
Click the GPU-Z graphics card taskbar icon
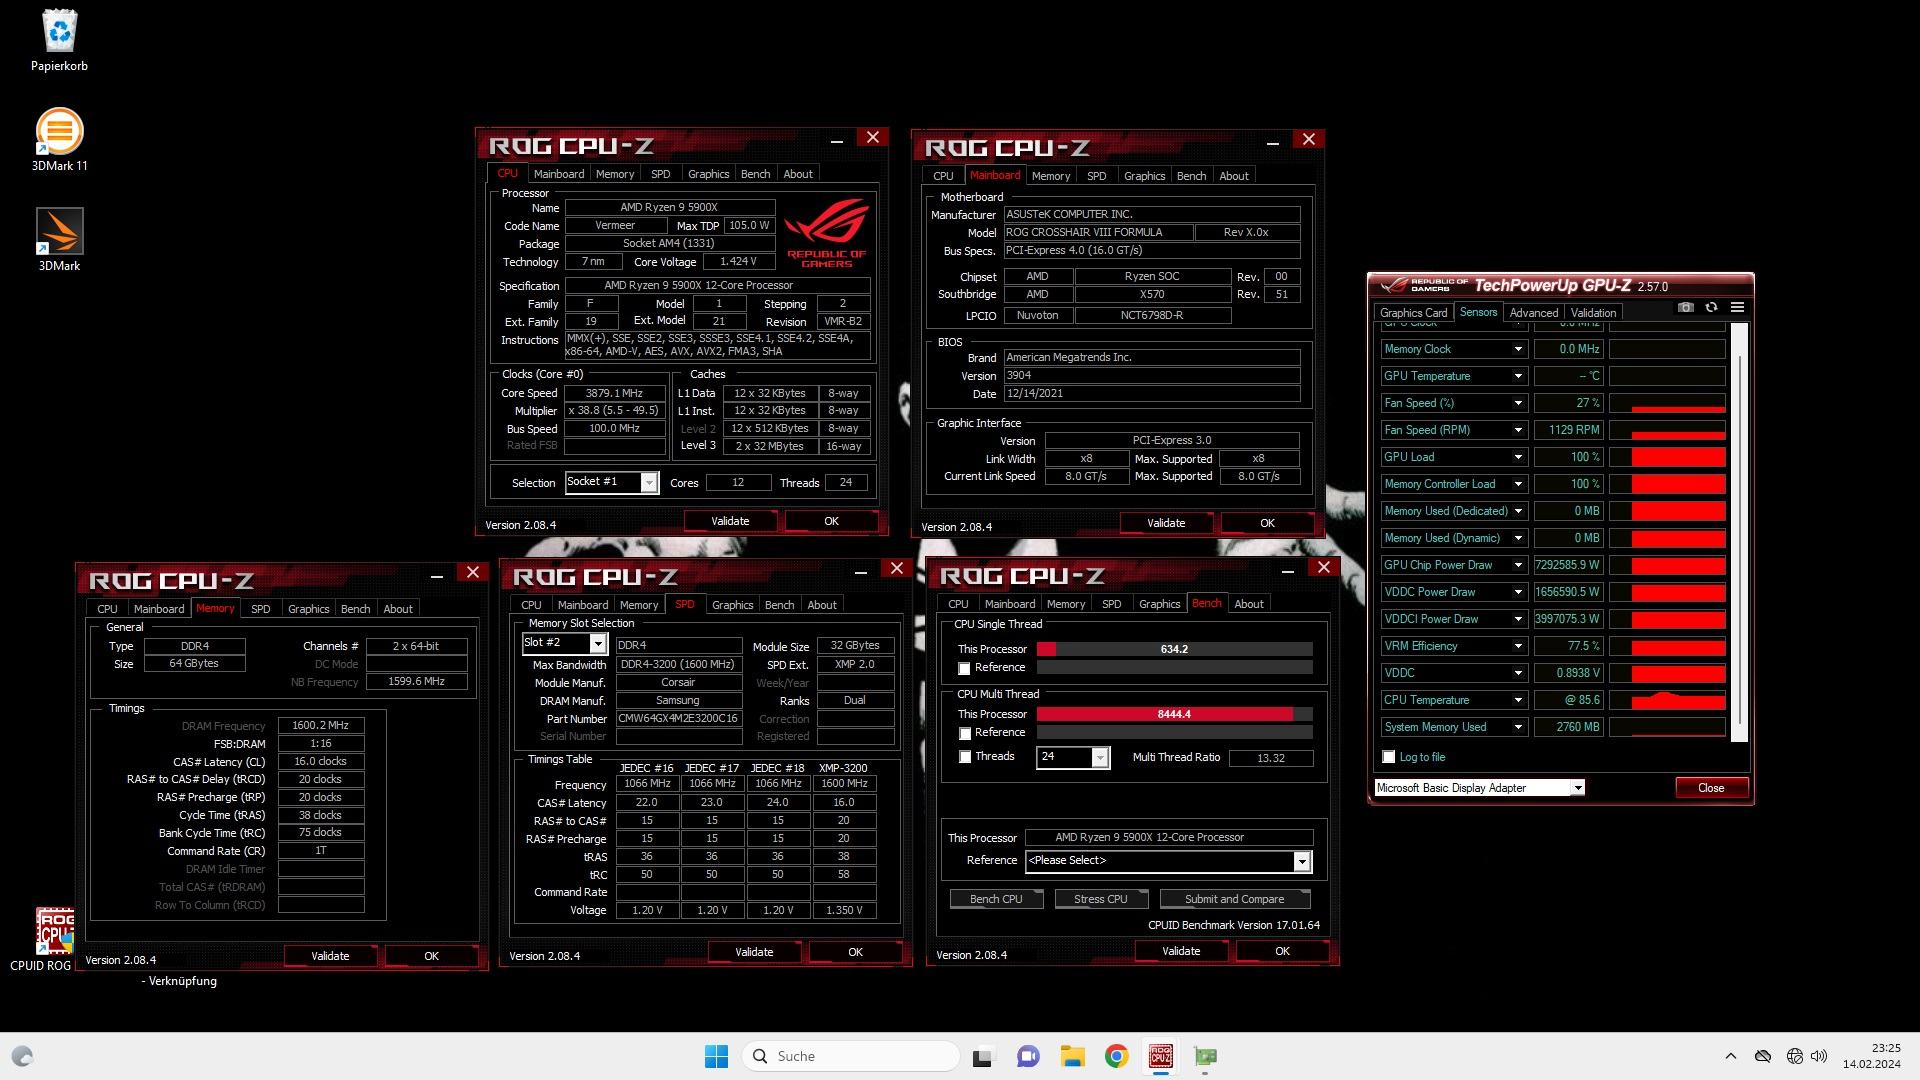1205,1056
